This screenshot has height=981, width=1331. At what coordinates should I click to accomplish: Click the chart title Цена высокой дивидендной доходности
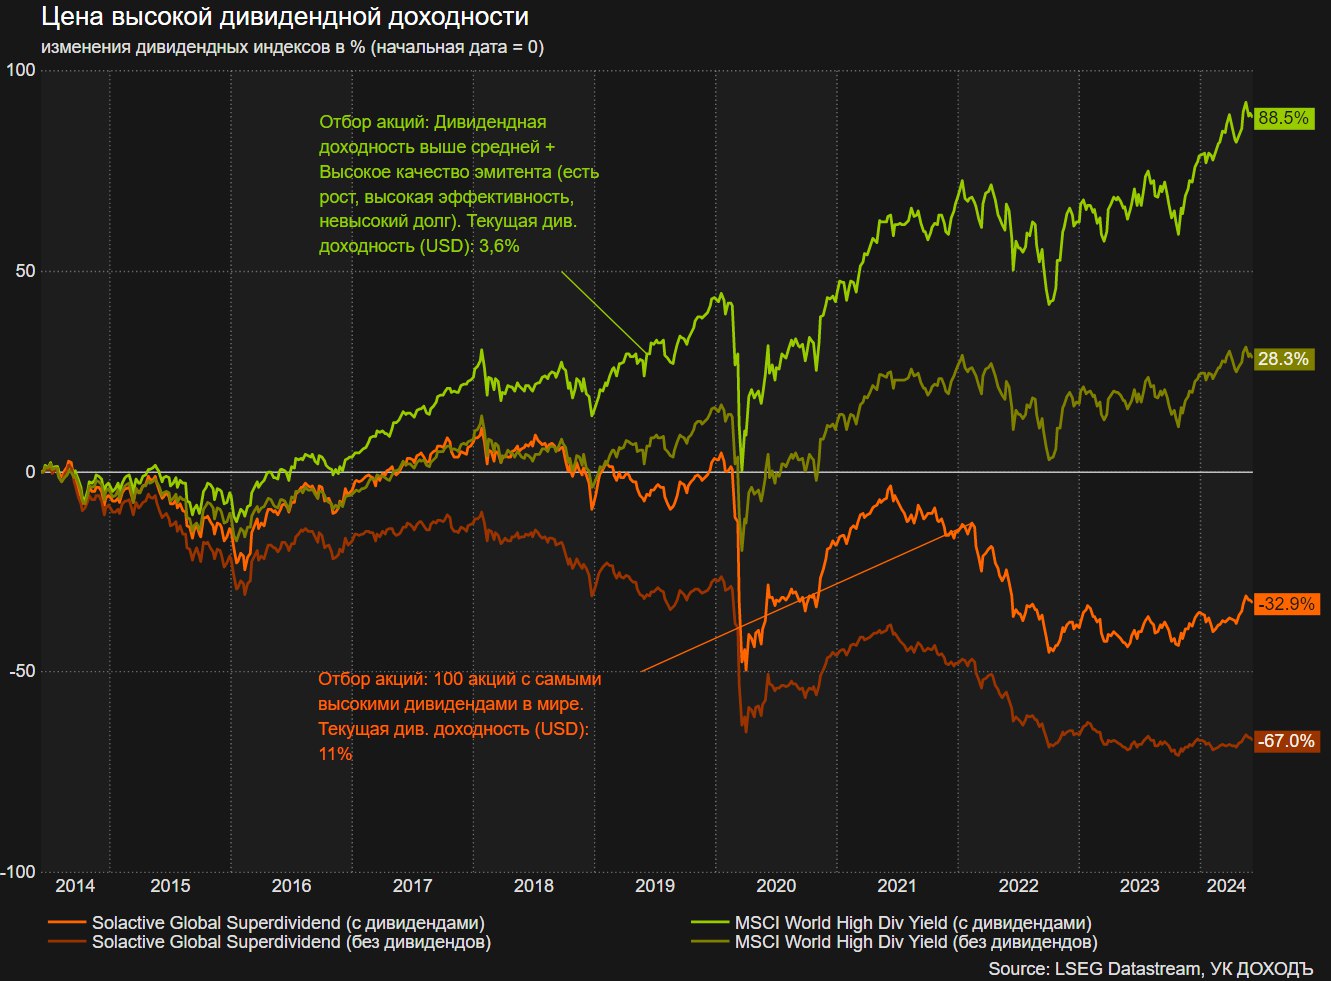[285, 17]
